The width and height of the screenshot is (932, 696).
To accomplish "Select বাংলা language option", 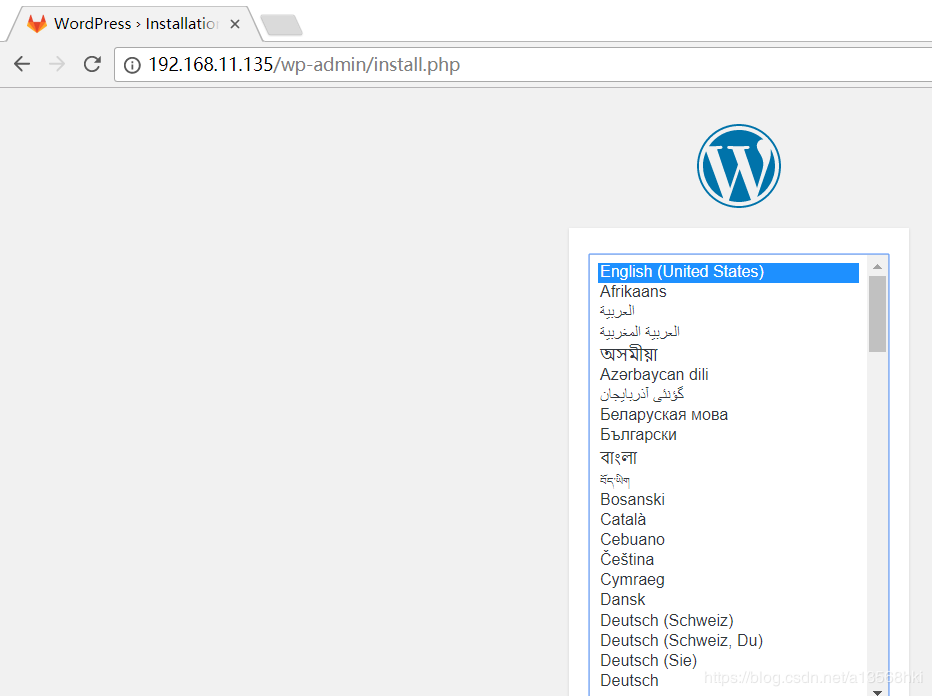I will tap(728, 457).
